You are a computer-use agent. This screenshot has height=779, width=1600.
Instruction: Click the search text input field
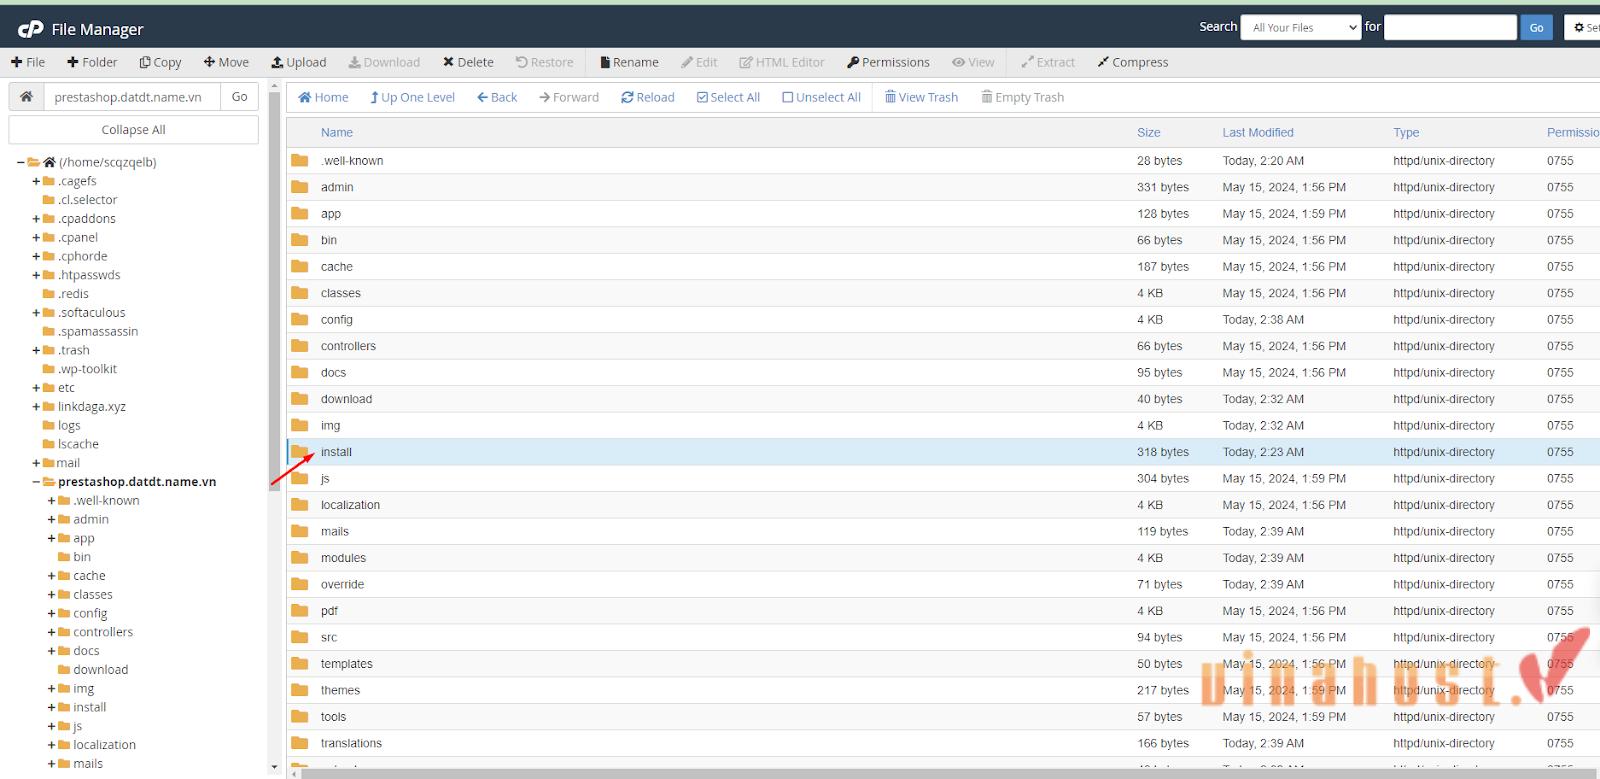(1450, 27)
